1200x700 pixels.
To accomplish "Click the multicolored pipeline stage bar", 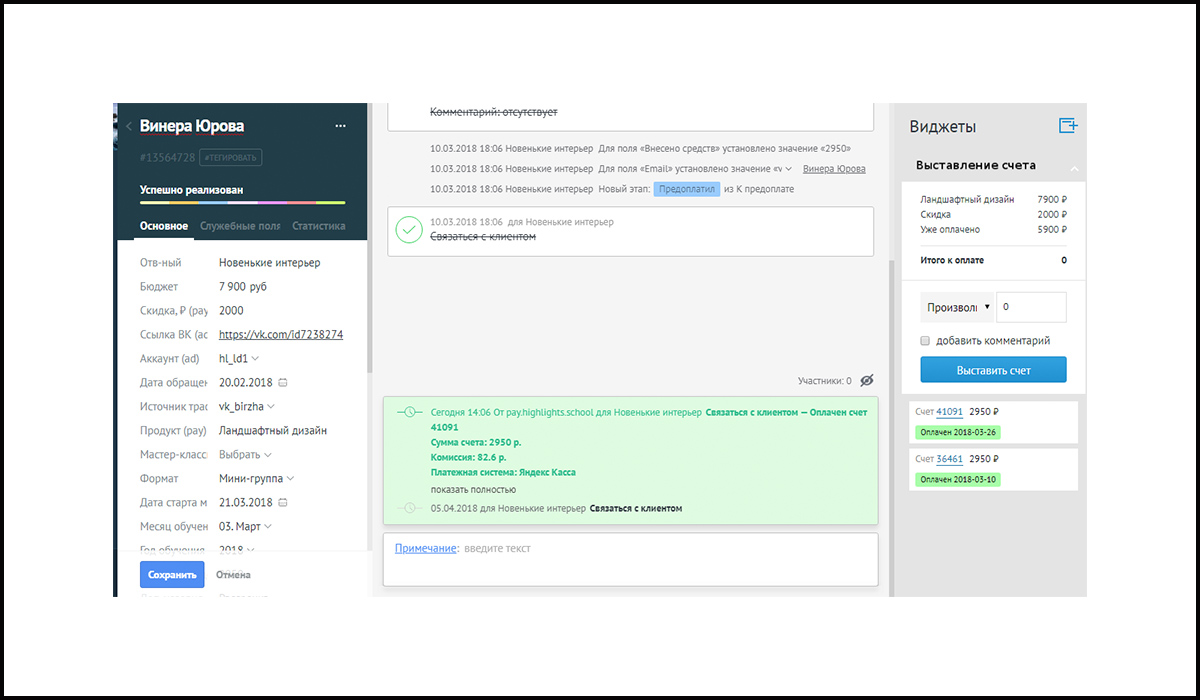I will [242, 203].
